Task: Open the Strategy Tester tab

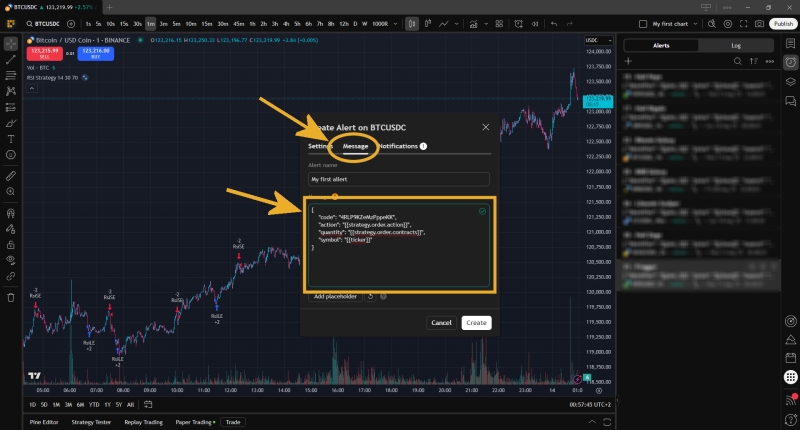Action: click(91, 422)
